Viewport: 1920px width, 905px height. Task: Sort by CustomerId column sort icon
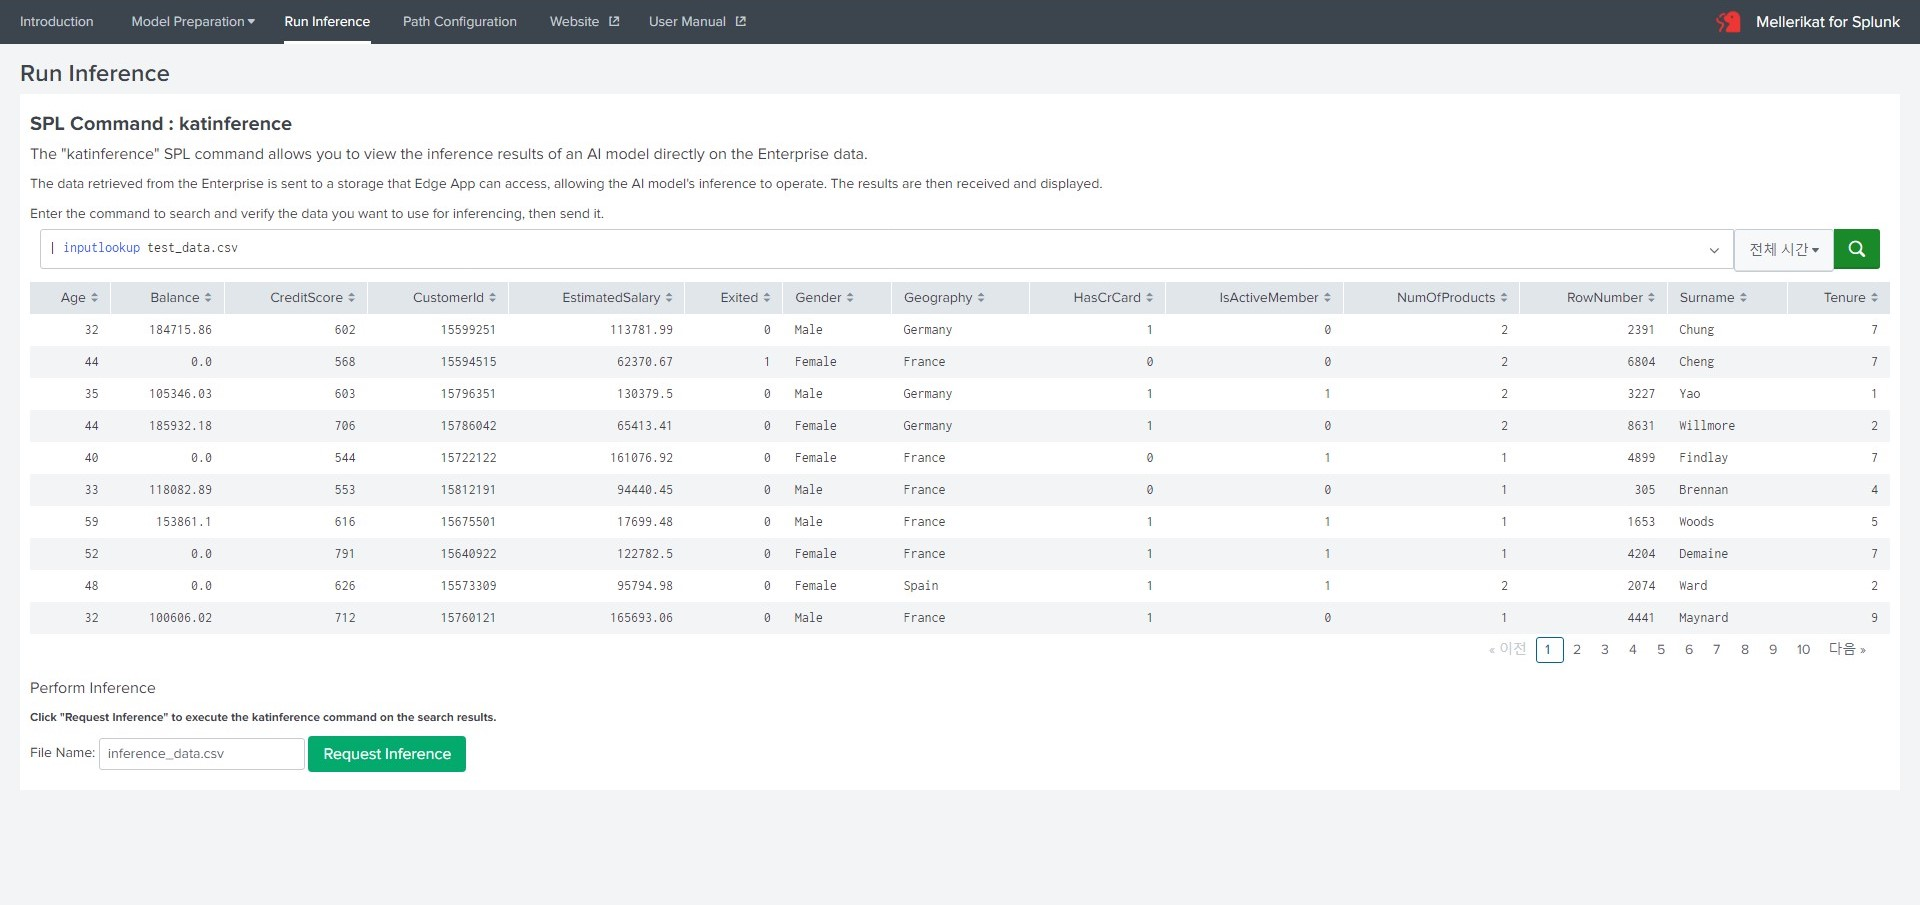tap(492, 298)
